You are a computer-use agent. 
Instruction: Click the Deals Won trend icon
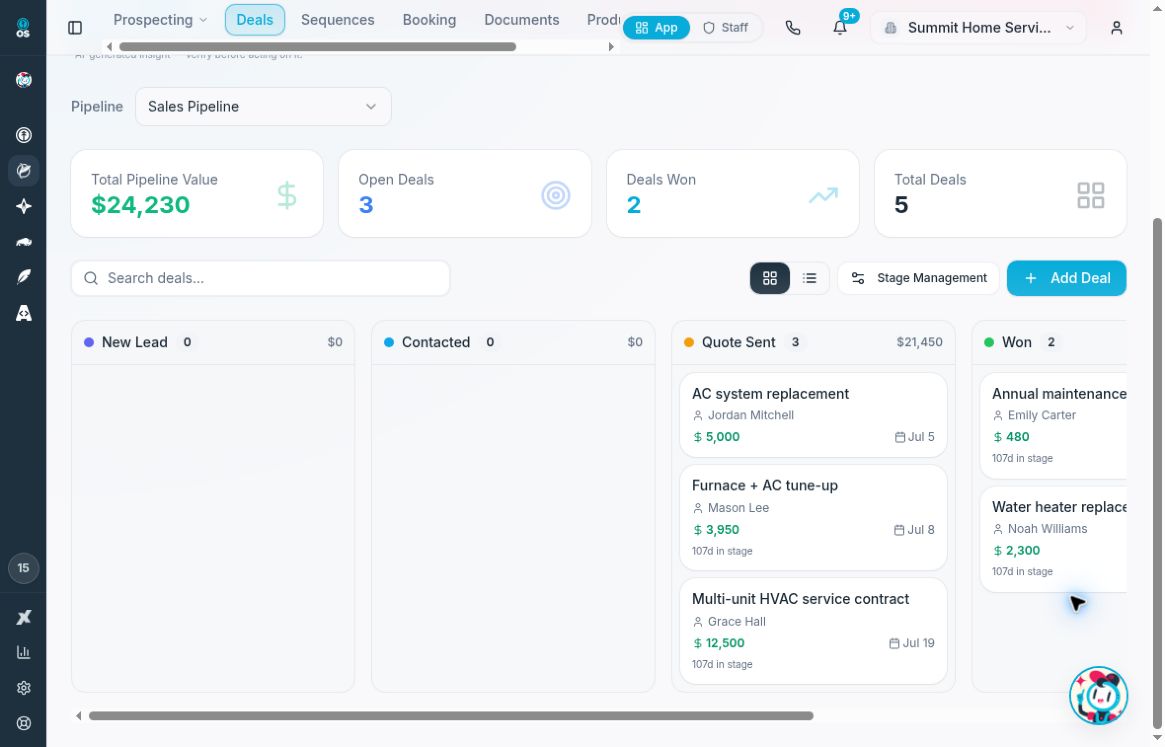point(823,195)
